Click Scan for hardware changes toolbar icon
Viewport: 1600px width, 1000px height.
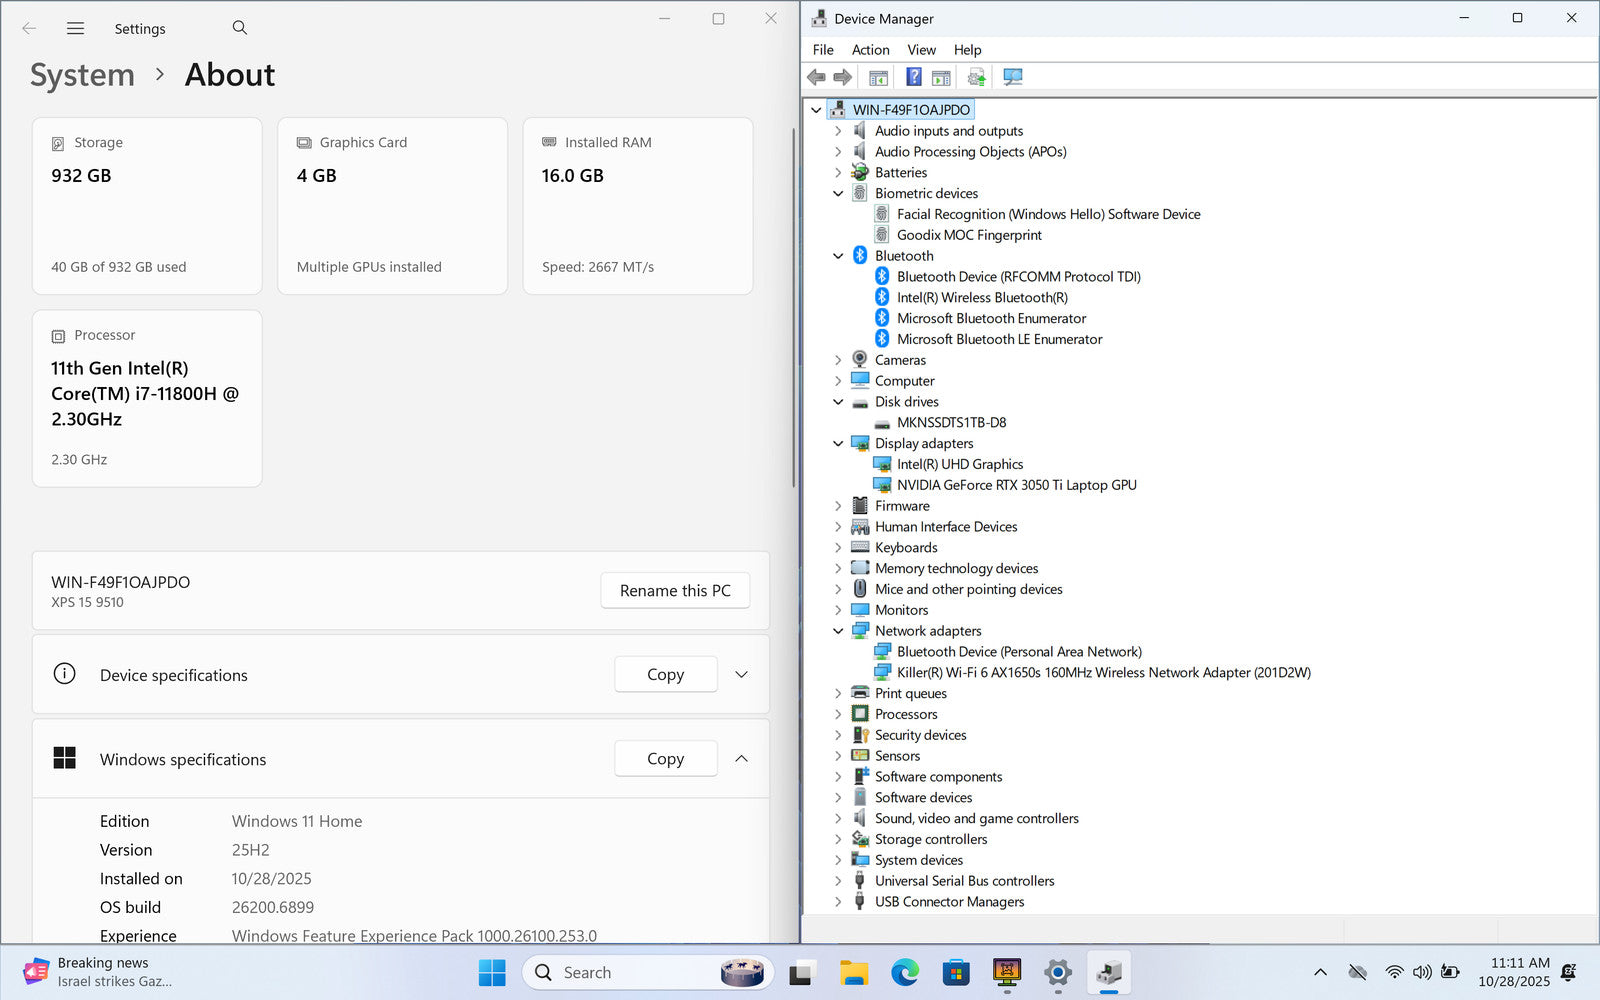click(x=1012, y=77)
